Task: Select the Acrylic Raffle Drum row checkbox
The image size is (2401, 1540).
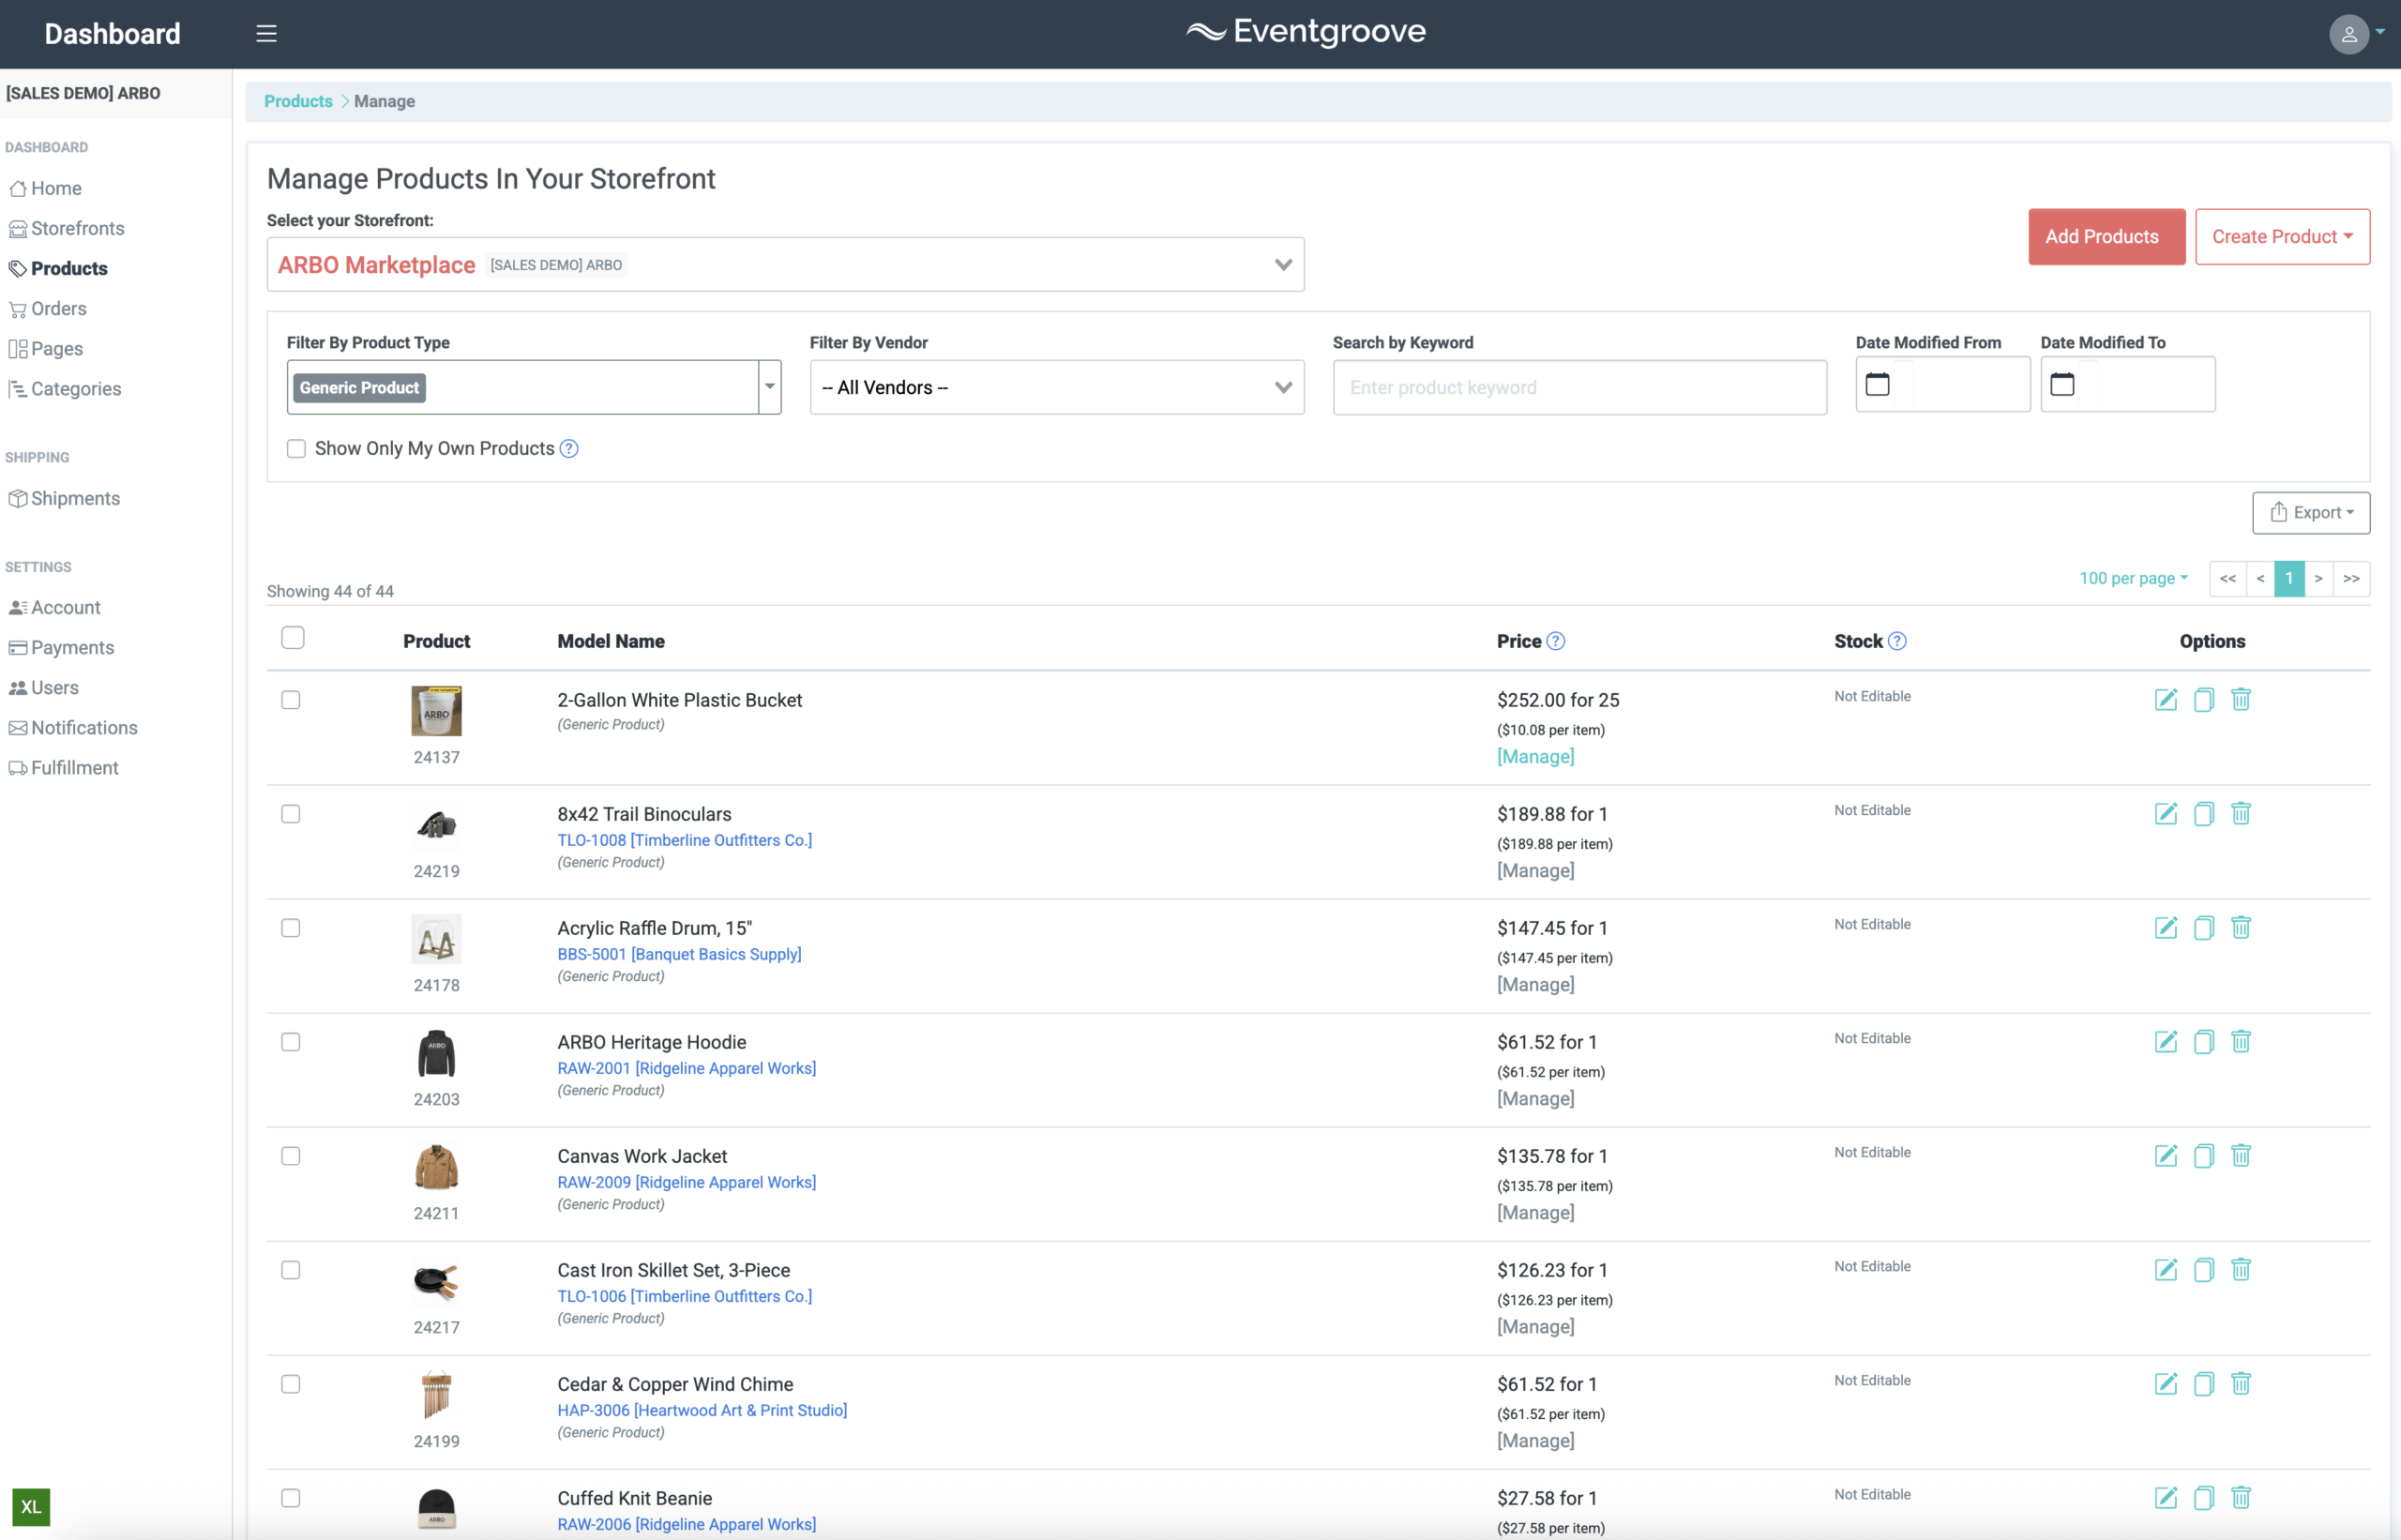Action: tap(291, 928)
